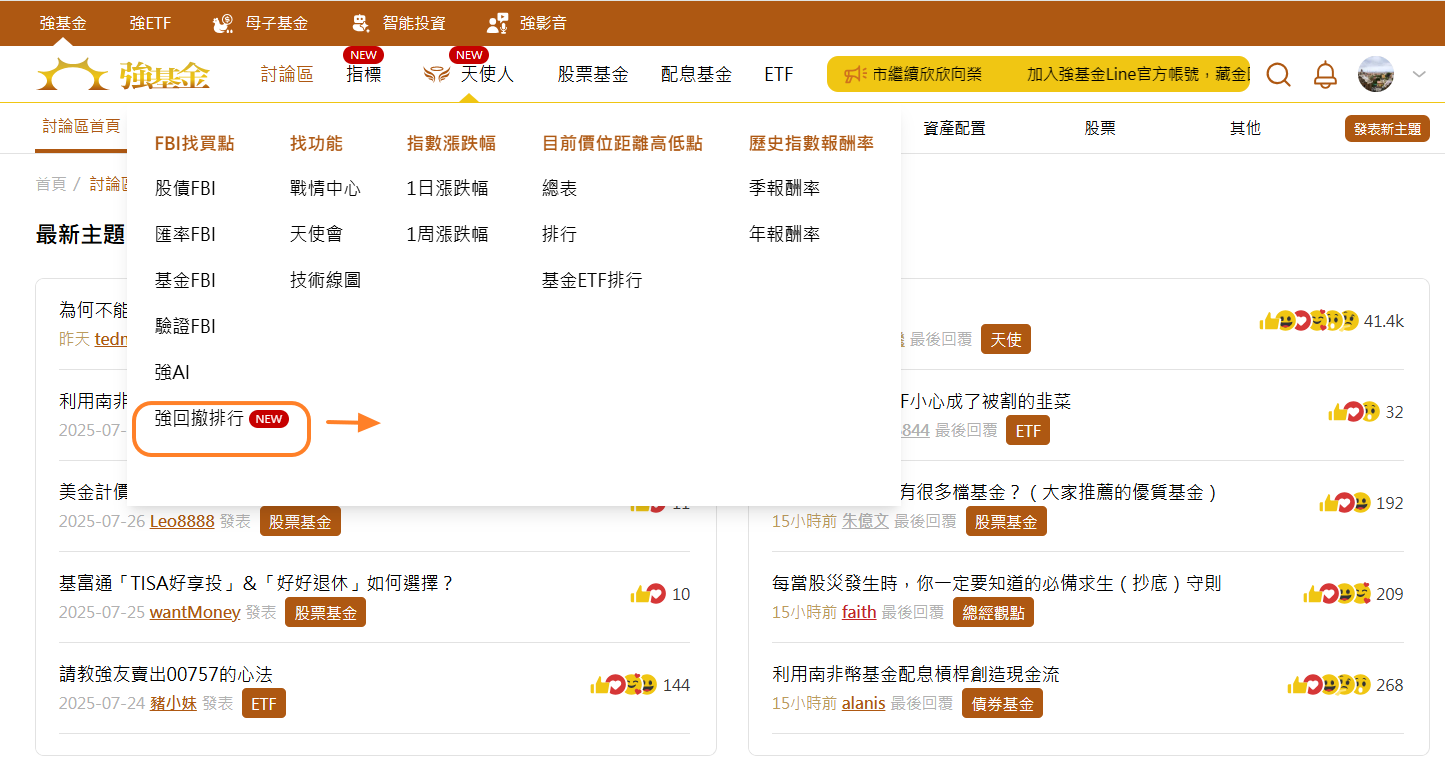The image size is (1445, 781).
Task: Select 股票 sub tab
Action: point(1100,128)
